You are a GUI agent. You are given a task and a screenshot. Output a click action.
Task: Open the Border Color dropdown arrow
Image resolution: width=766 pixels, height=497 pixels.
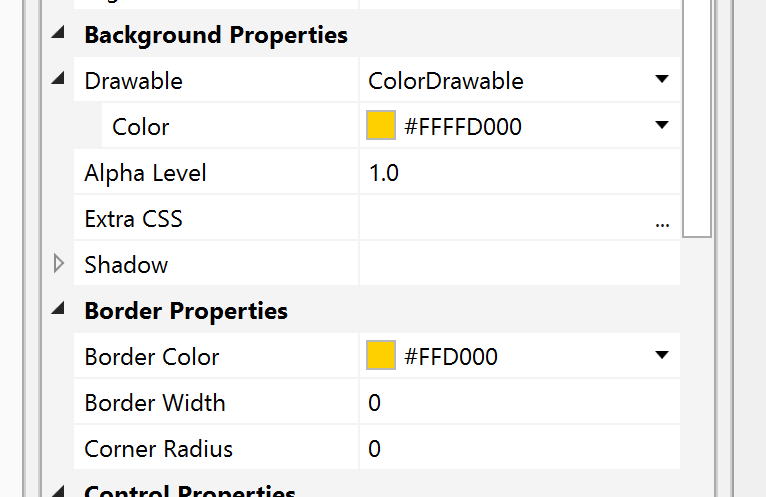tap(661, 357)
